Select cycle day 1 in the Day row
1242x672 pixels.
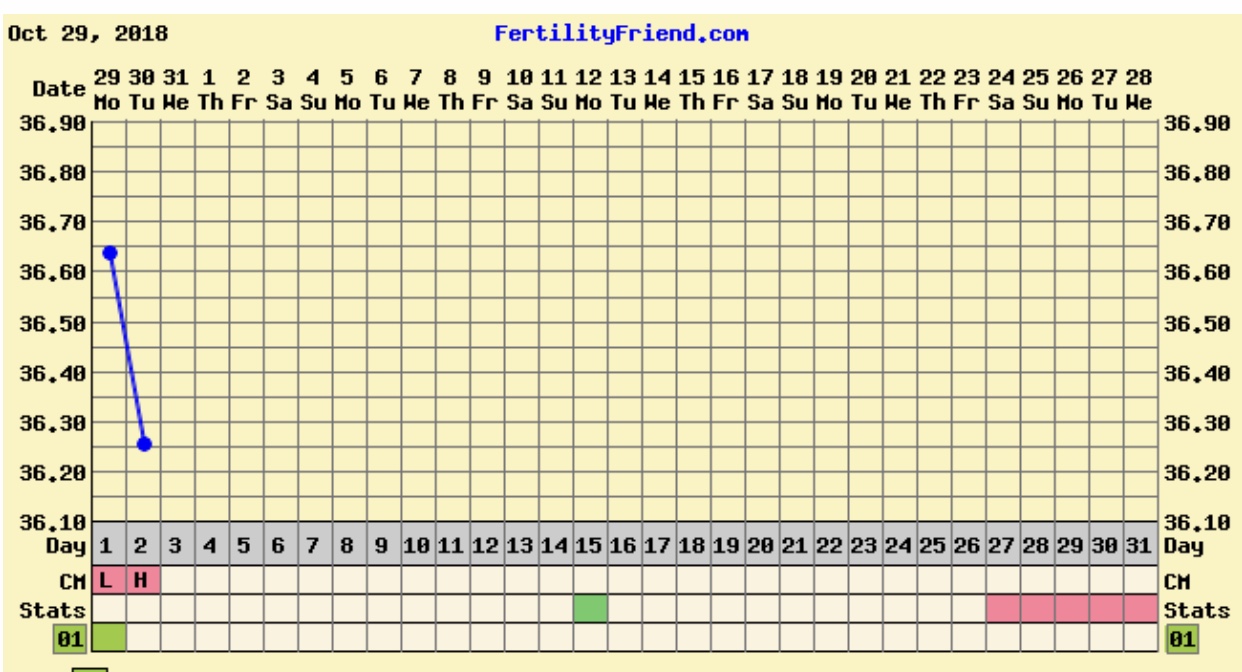pos(110,548)
